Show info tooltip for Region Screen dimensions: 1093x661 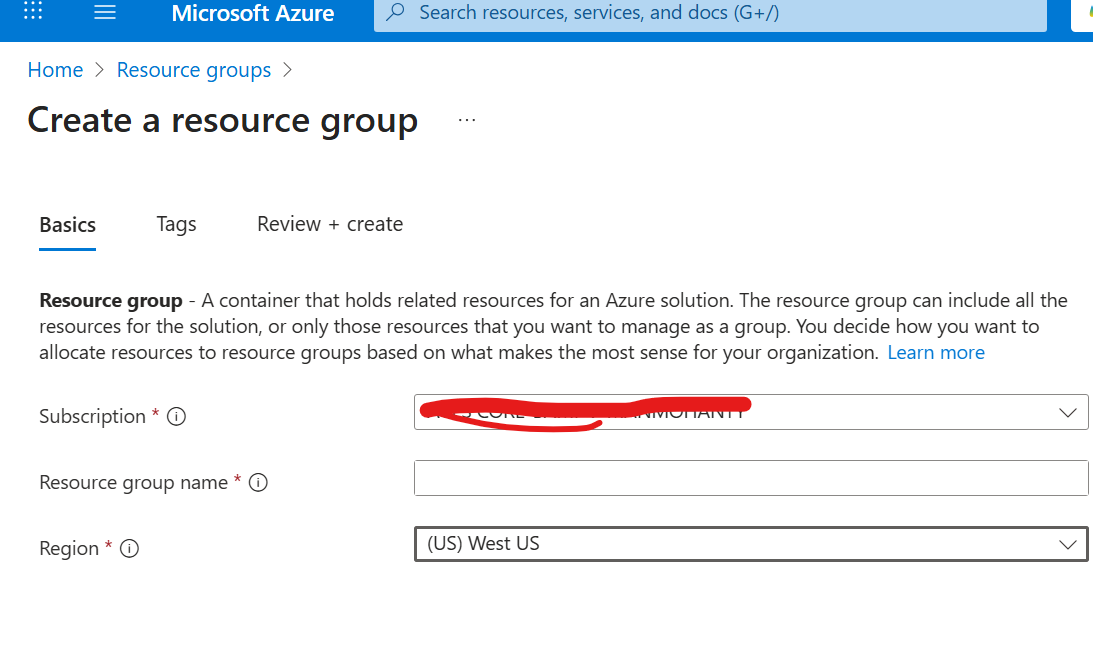pyautogui.click(x=129, y=549)
